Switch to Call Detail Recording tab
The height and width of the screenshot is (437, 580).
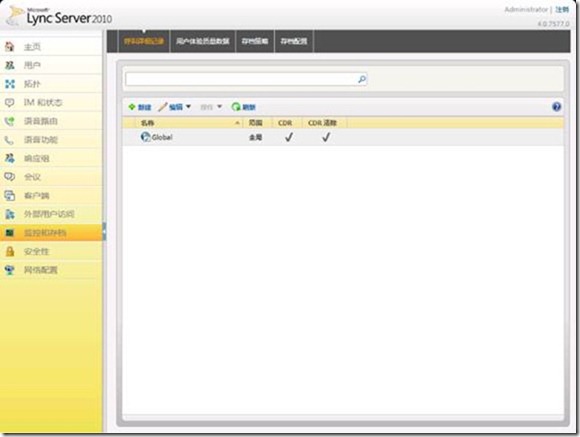[x=144, y=41]
